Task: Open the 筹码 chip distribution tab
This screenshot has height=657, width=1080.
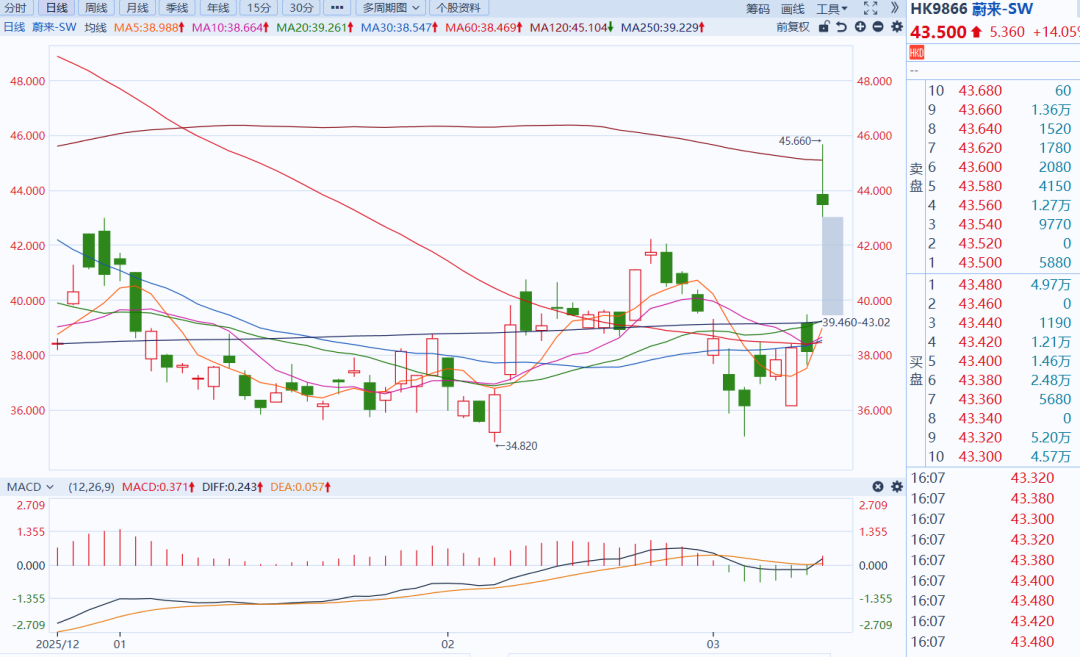Action: click(758, 9)
